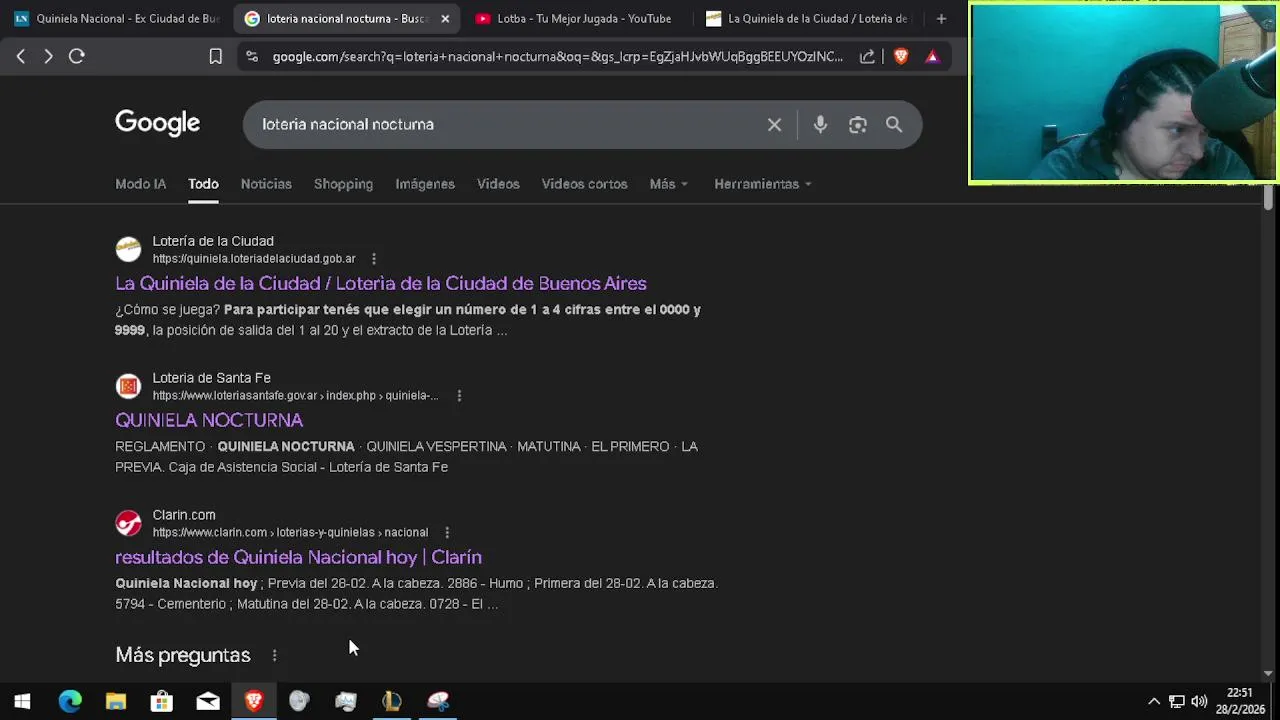Click the Loteria de Santa Fe favicon
Screen dimensions: 1280x720
point(128,386)
